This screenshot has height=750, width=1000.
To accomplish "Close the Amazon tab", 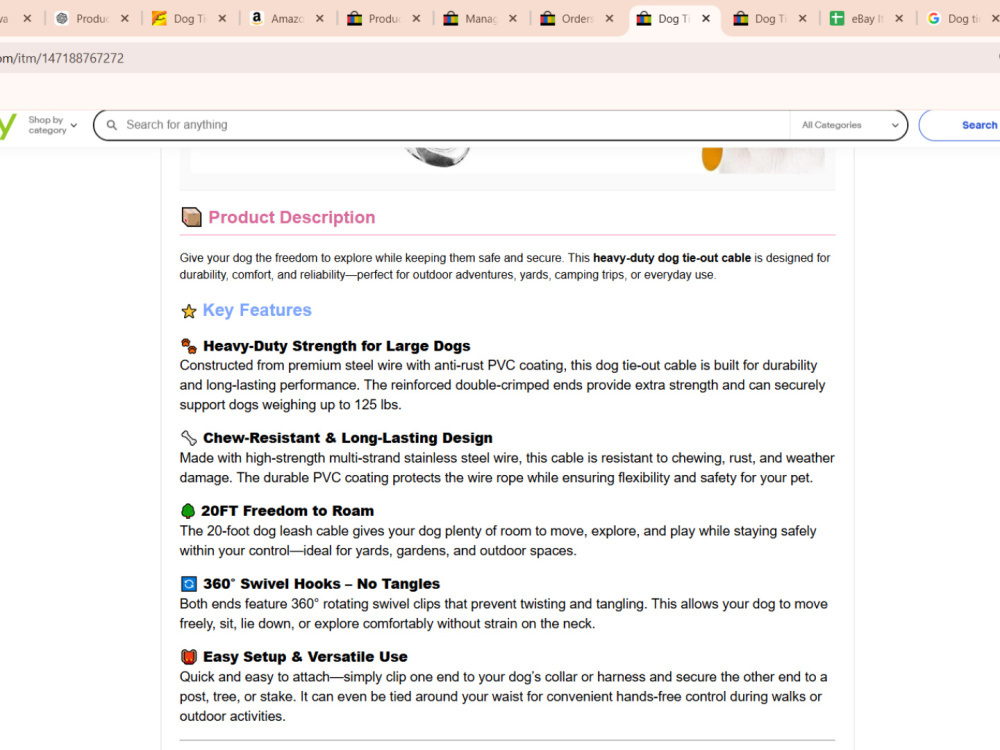I will click(x=320, y=19).
